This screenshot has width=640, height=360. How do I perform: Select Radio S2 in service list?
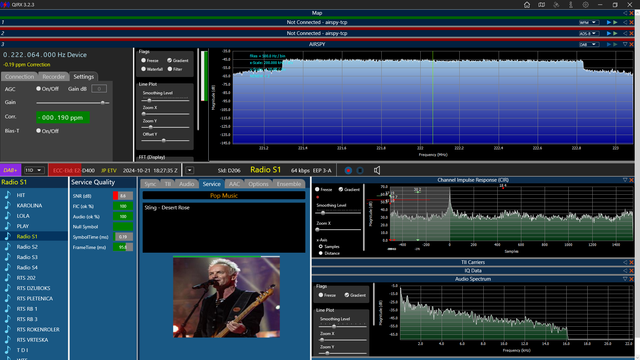click(27, 247)
